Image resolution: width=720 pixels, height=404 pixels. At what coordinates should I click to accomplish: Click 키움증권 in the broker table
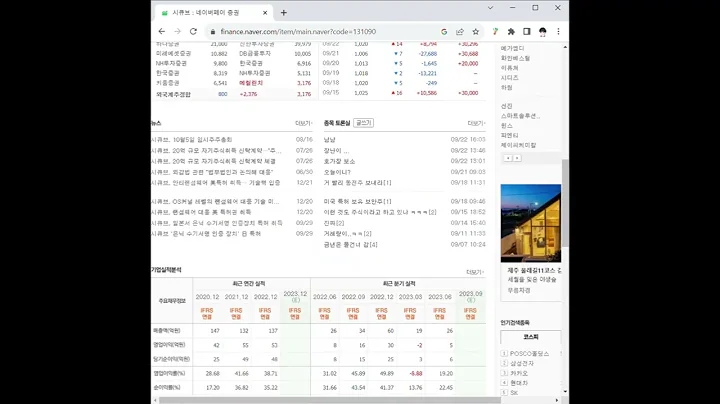point(168,83)
